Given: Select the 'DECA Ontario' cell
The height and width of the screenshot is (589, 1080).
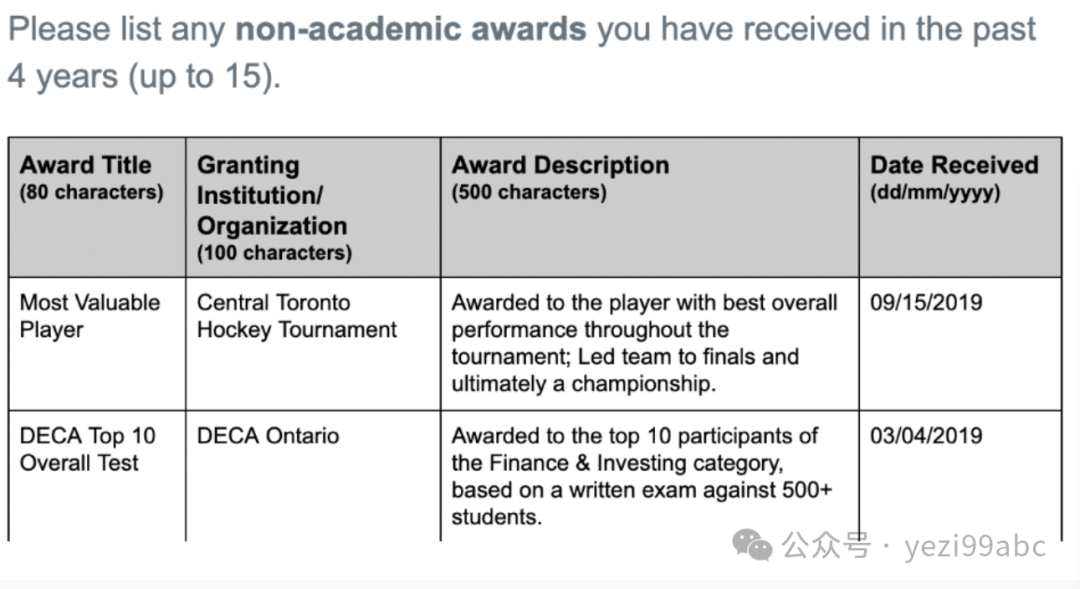Looking at the screenshot, I should [313, 476].
